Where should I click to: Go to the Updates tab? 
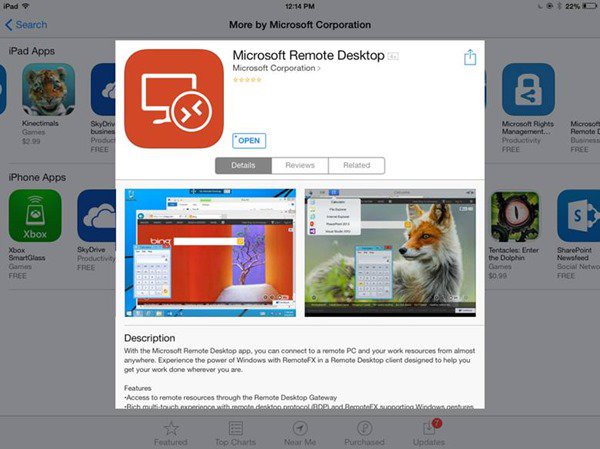[x=429, y=434]
